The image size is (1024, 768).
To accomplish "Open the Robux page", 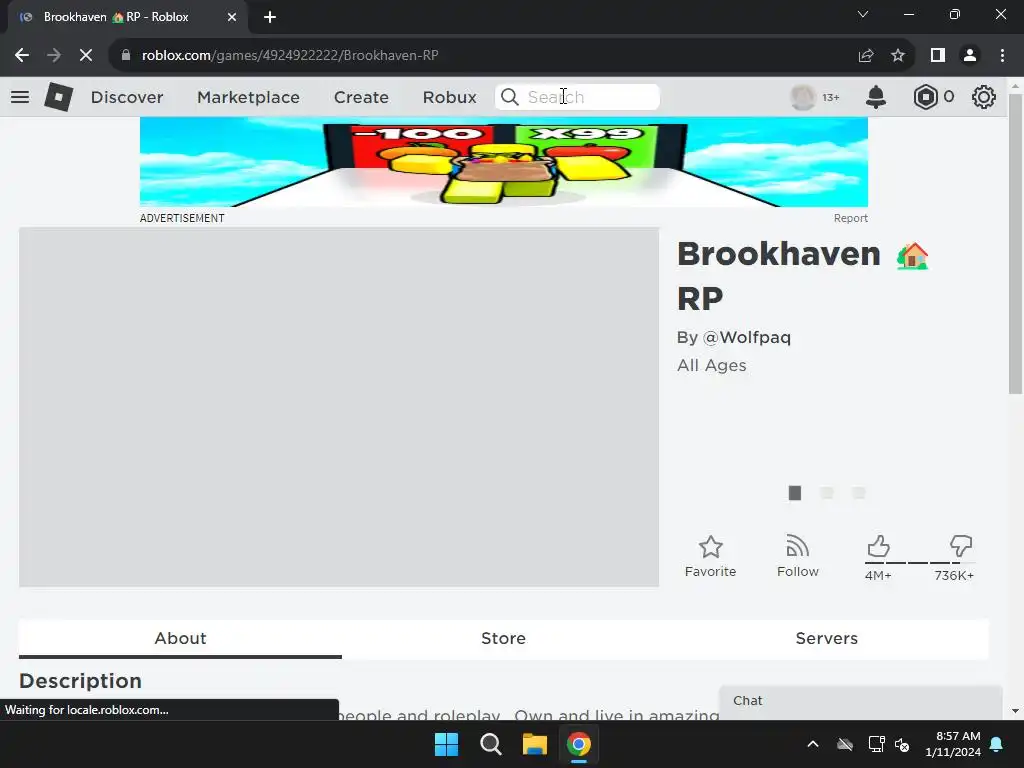I will tap(449, 97).
